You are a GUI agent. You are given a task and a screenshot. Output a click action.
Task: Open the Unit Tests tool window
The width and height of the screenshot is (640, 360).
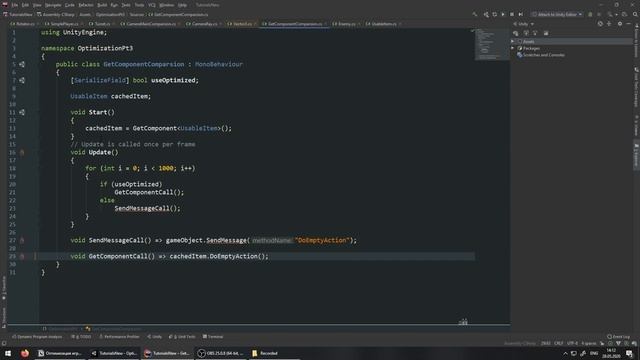(x=182, y=337)
